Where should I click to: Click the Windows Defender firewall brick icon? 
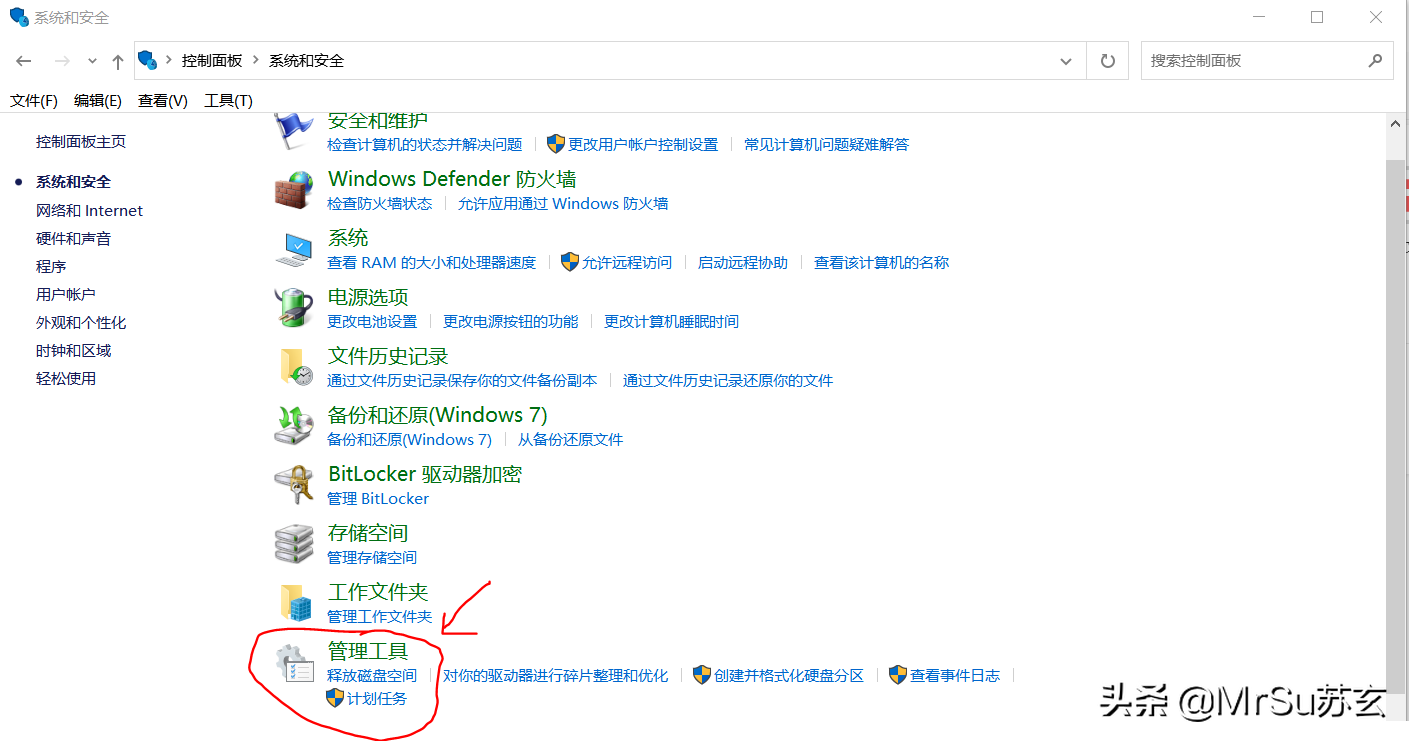(294, 189)
